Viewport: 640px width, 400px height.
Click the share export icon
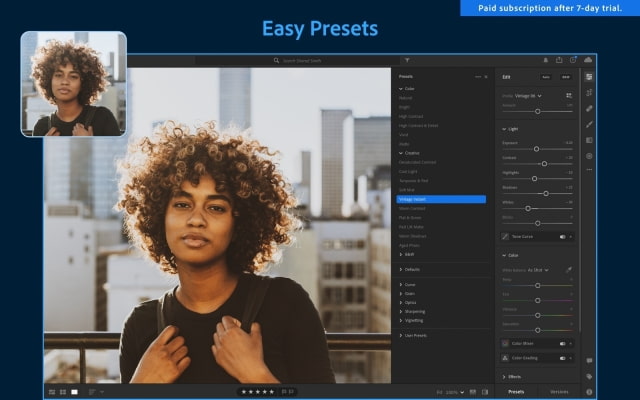559,60
